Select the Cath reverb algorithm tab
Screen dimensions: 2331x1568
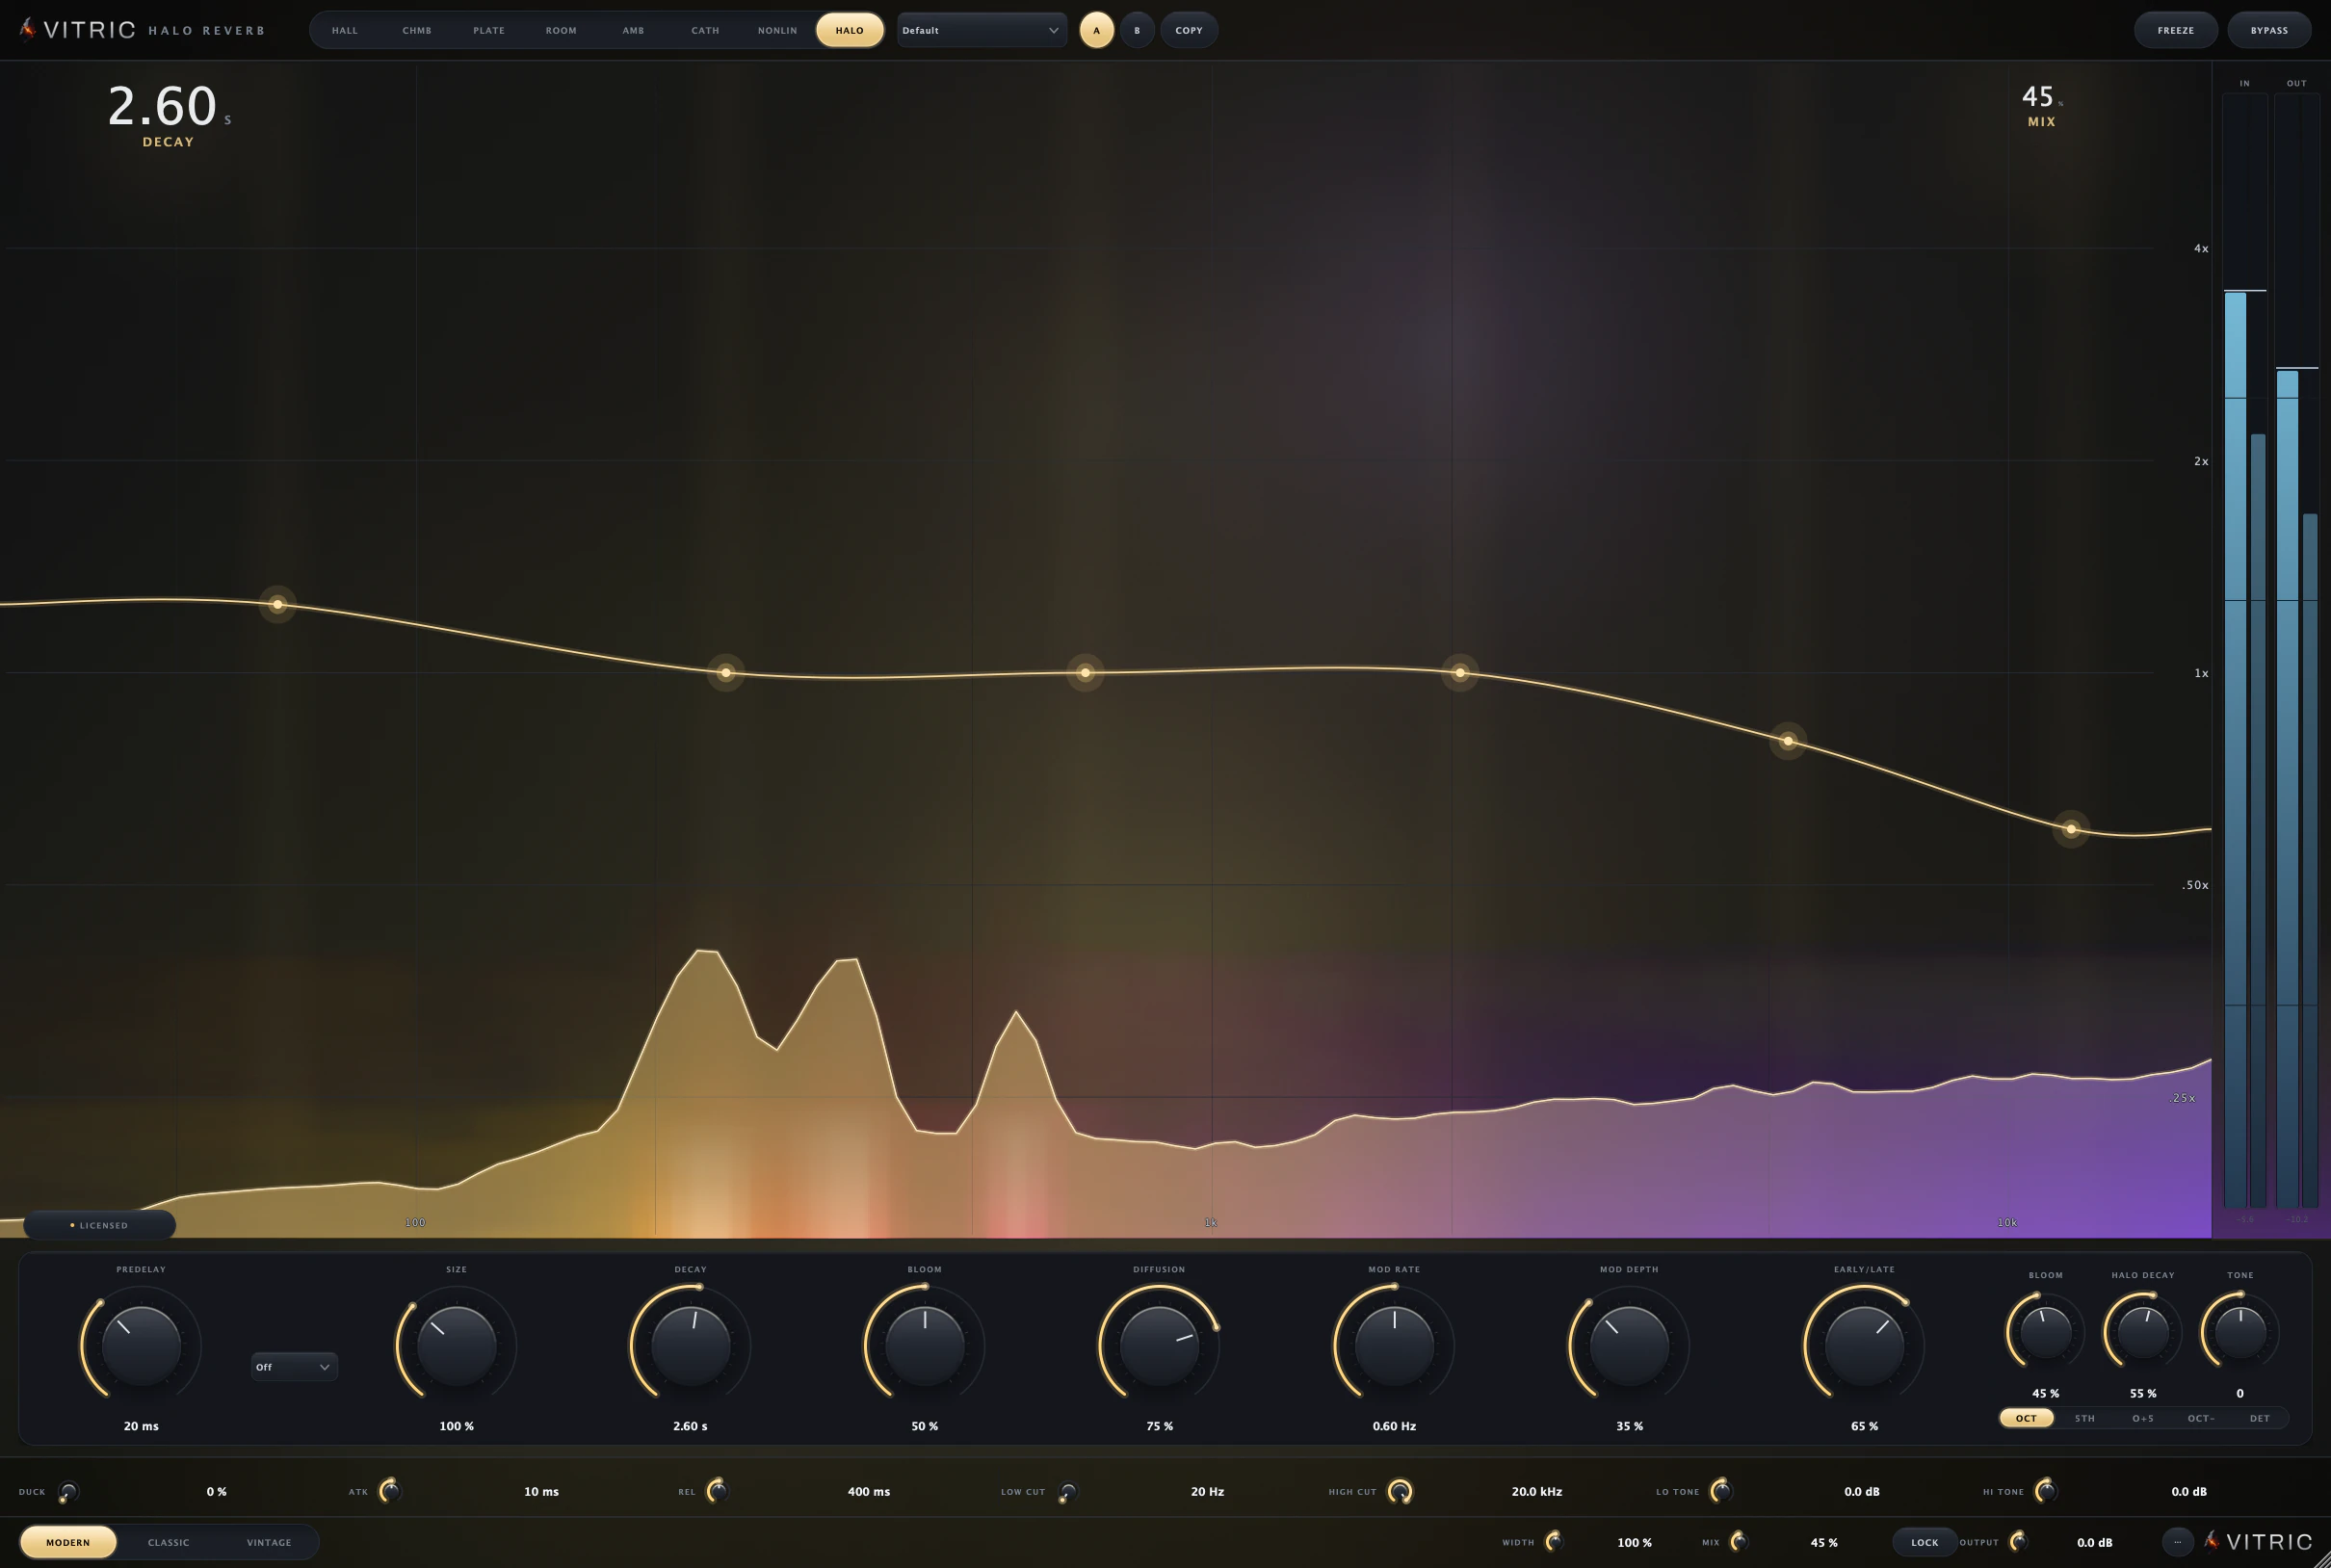[705, 30]
